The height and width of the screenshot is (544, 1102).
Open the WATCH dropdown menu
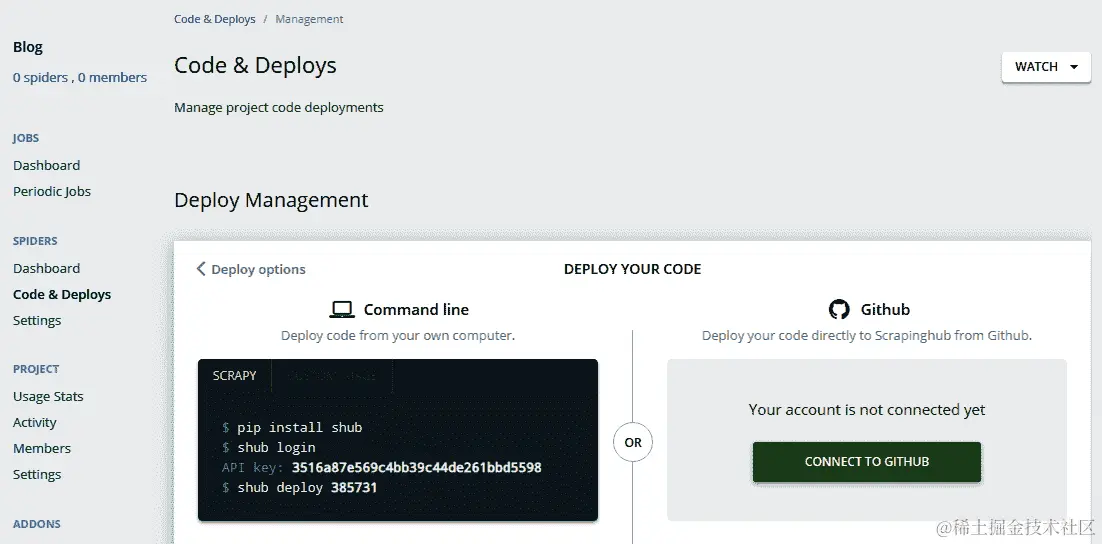point(1046,67)
